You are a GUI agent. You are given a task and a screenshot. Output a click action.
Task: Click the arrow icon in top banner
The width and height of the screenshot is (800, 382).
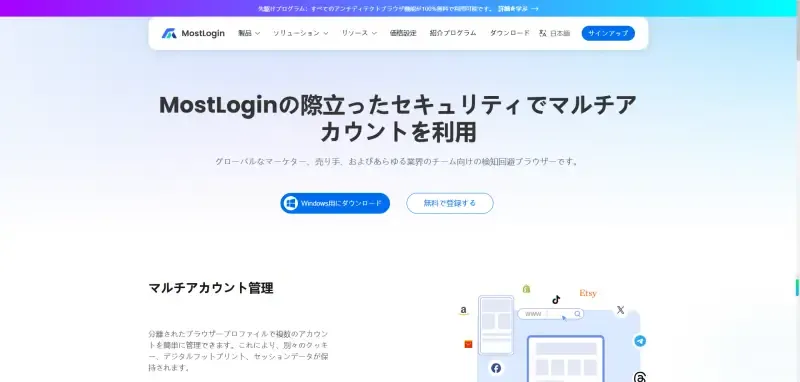pos(535,9)
